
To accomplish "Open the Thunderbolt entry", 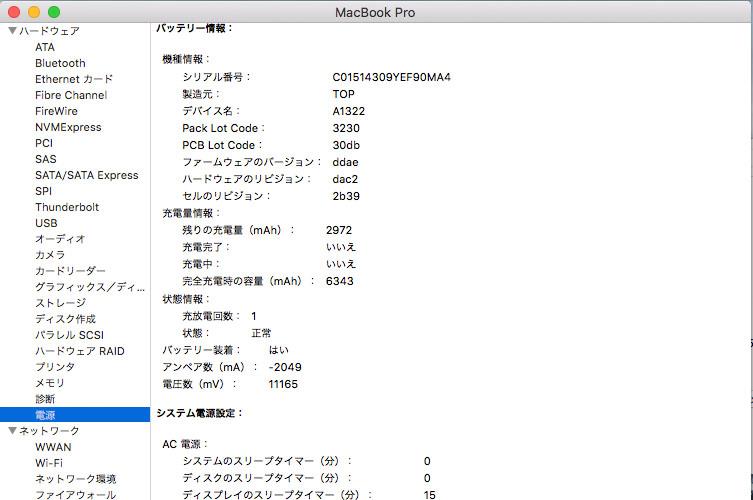I will (x=67, y=207).
